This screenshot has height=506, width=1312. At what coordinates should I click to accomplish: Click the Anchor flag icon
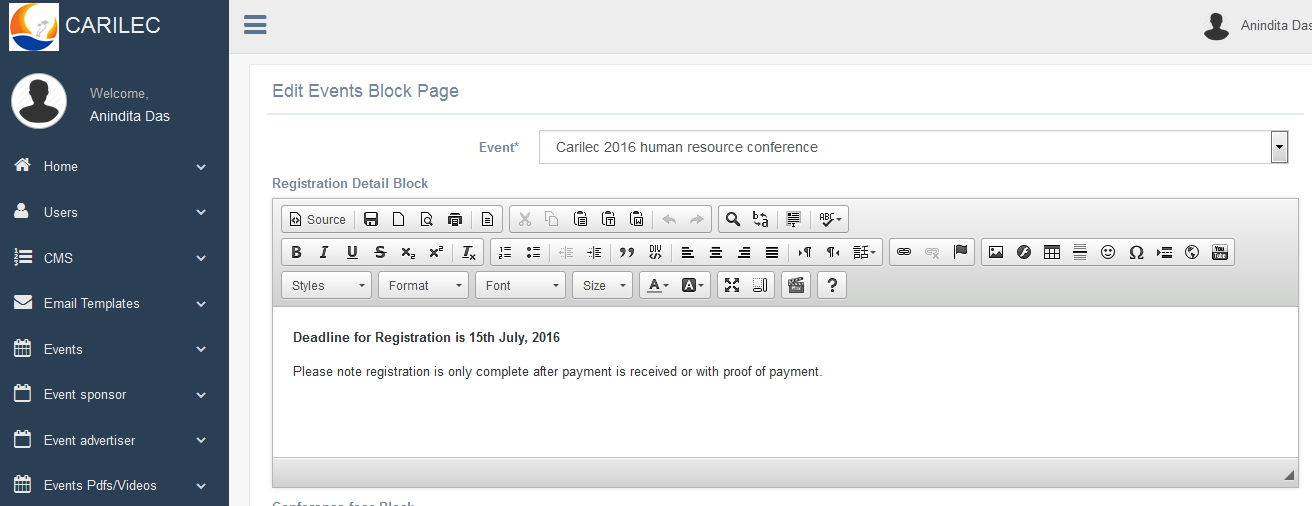tap(960, 252)
